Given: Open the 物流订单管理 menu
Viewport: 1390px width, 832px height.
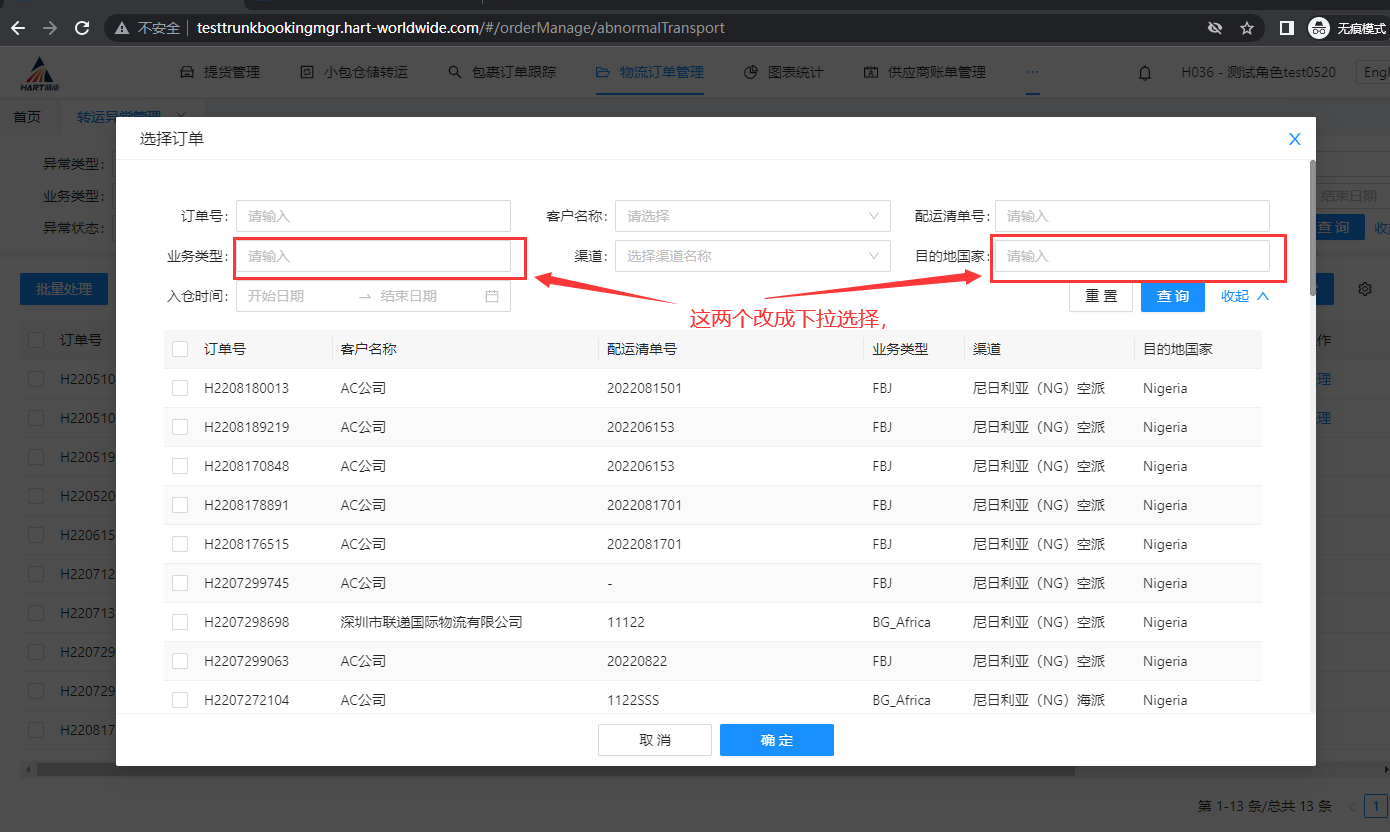Looking at the screenshot, I should tap(650, 72).
